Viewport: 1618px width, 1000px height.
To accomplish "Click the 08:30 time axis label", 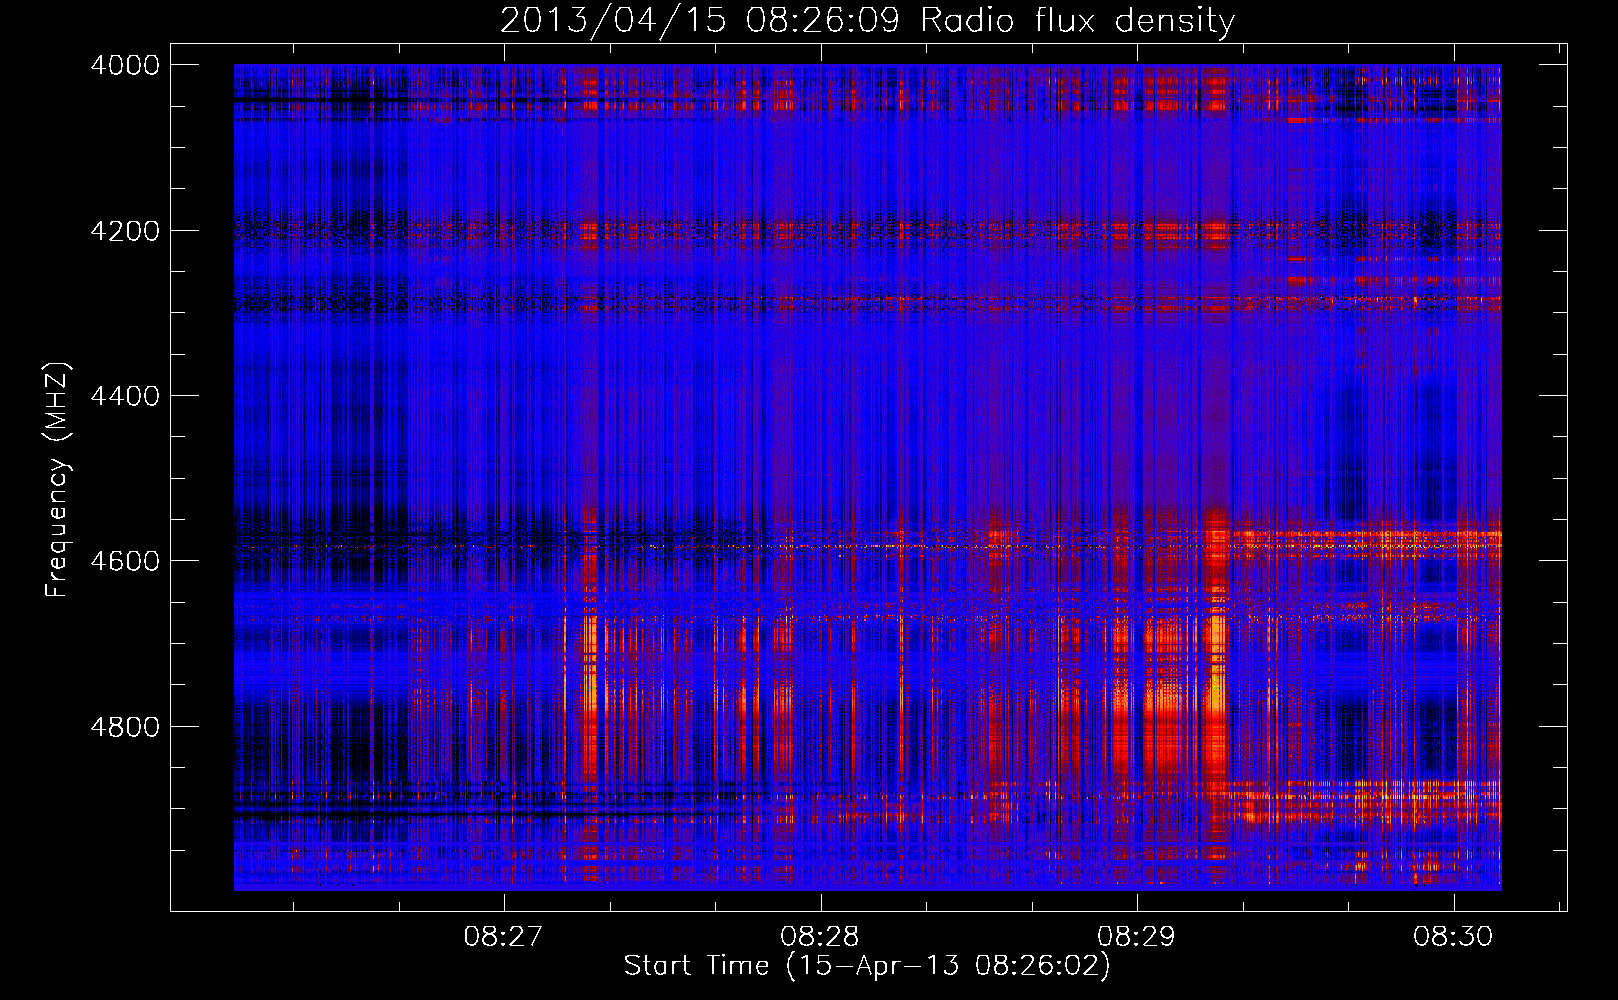I will click(x=1453, y=936).
